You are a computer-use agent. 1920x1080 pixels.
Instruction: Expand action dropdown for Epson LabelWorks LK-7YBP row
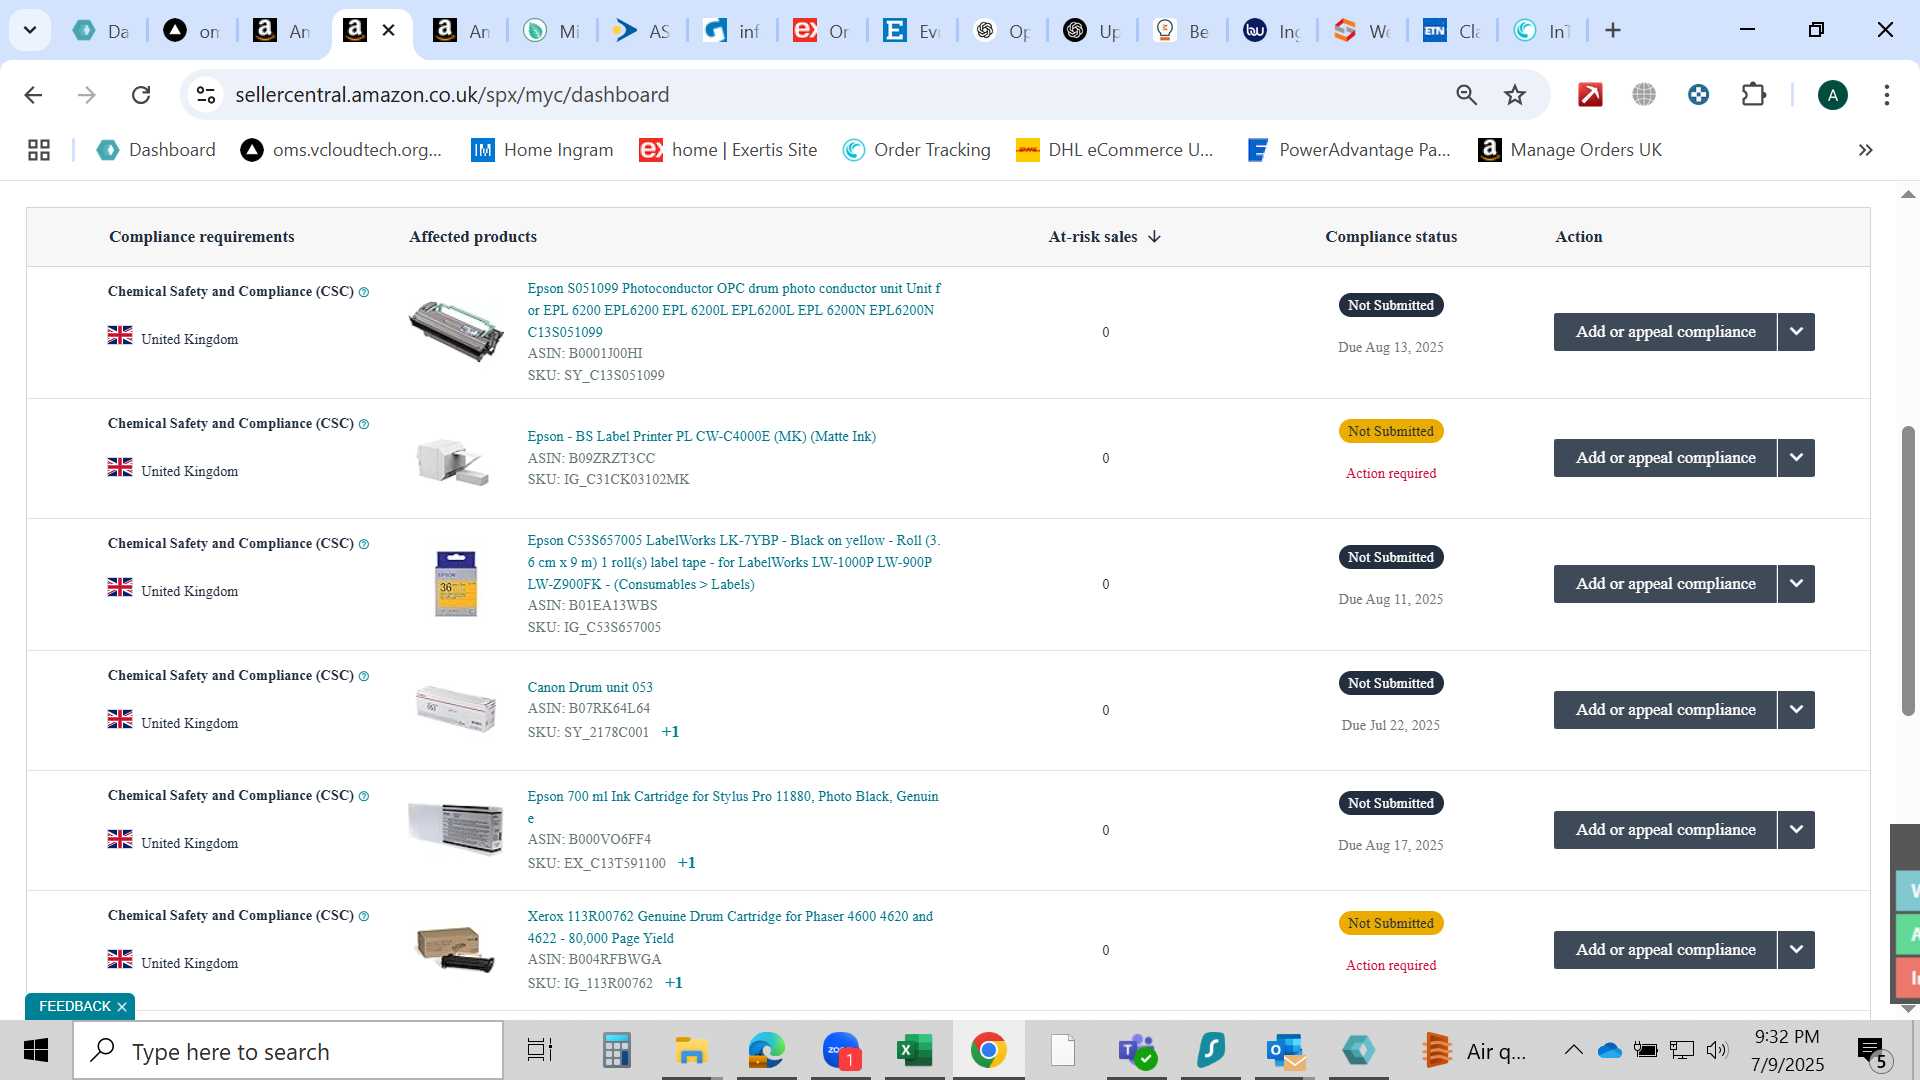click(x=1796, y=584)
